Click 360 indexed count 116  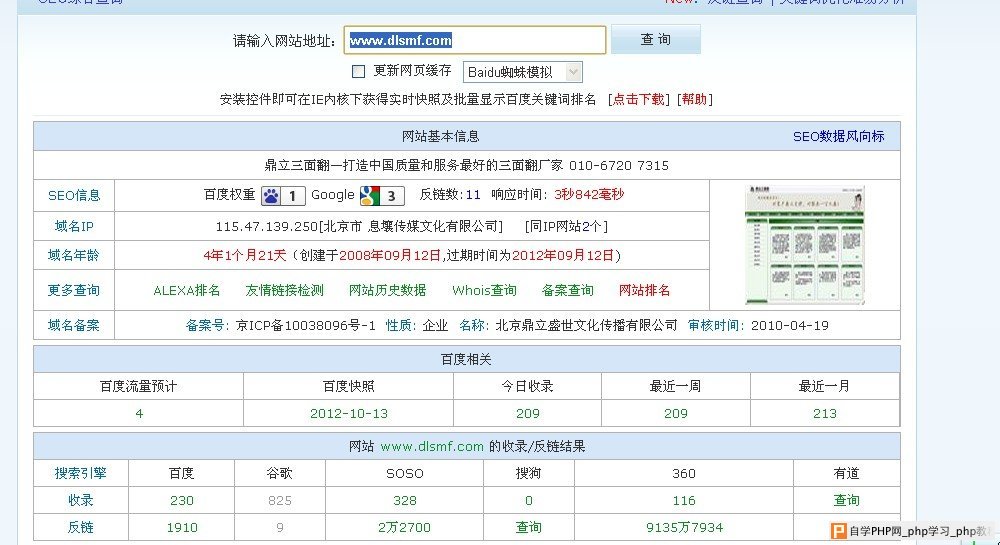[x=684, y=501]
